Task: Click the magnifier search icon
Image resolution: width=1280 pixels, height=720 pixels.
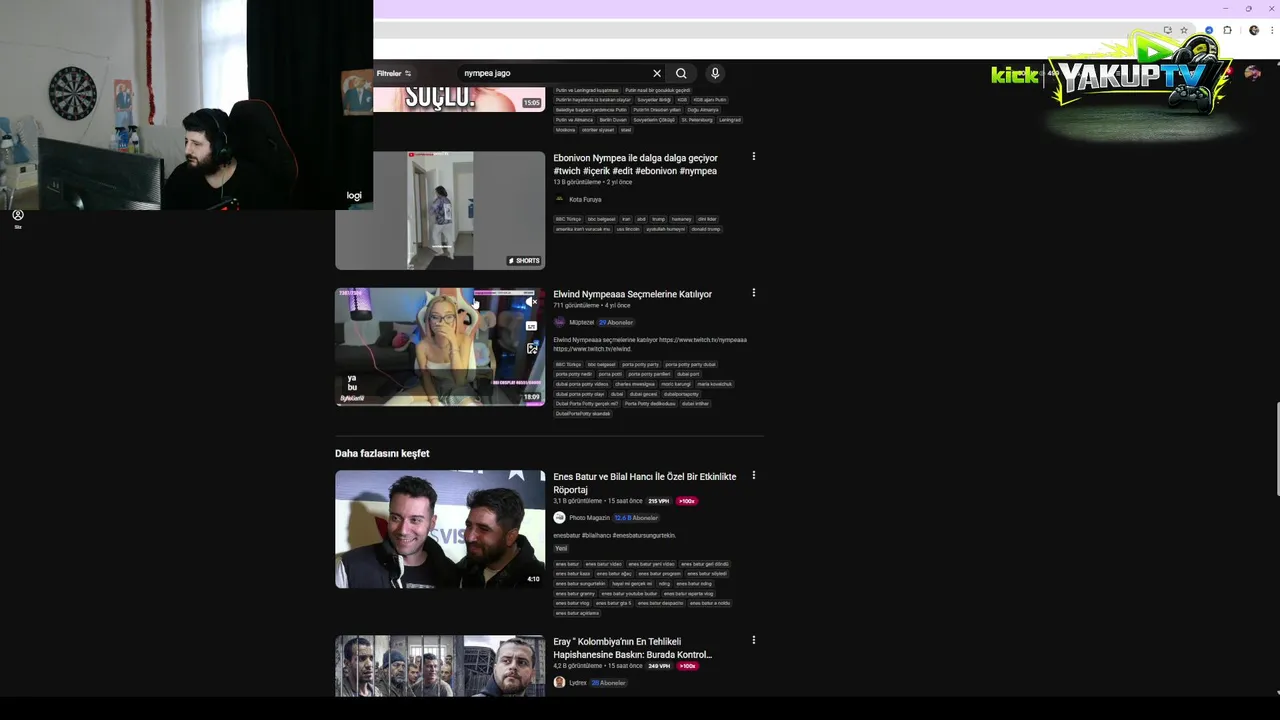Action: coord(681,73)
